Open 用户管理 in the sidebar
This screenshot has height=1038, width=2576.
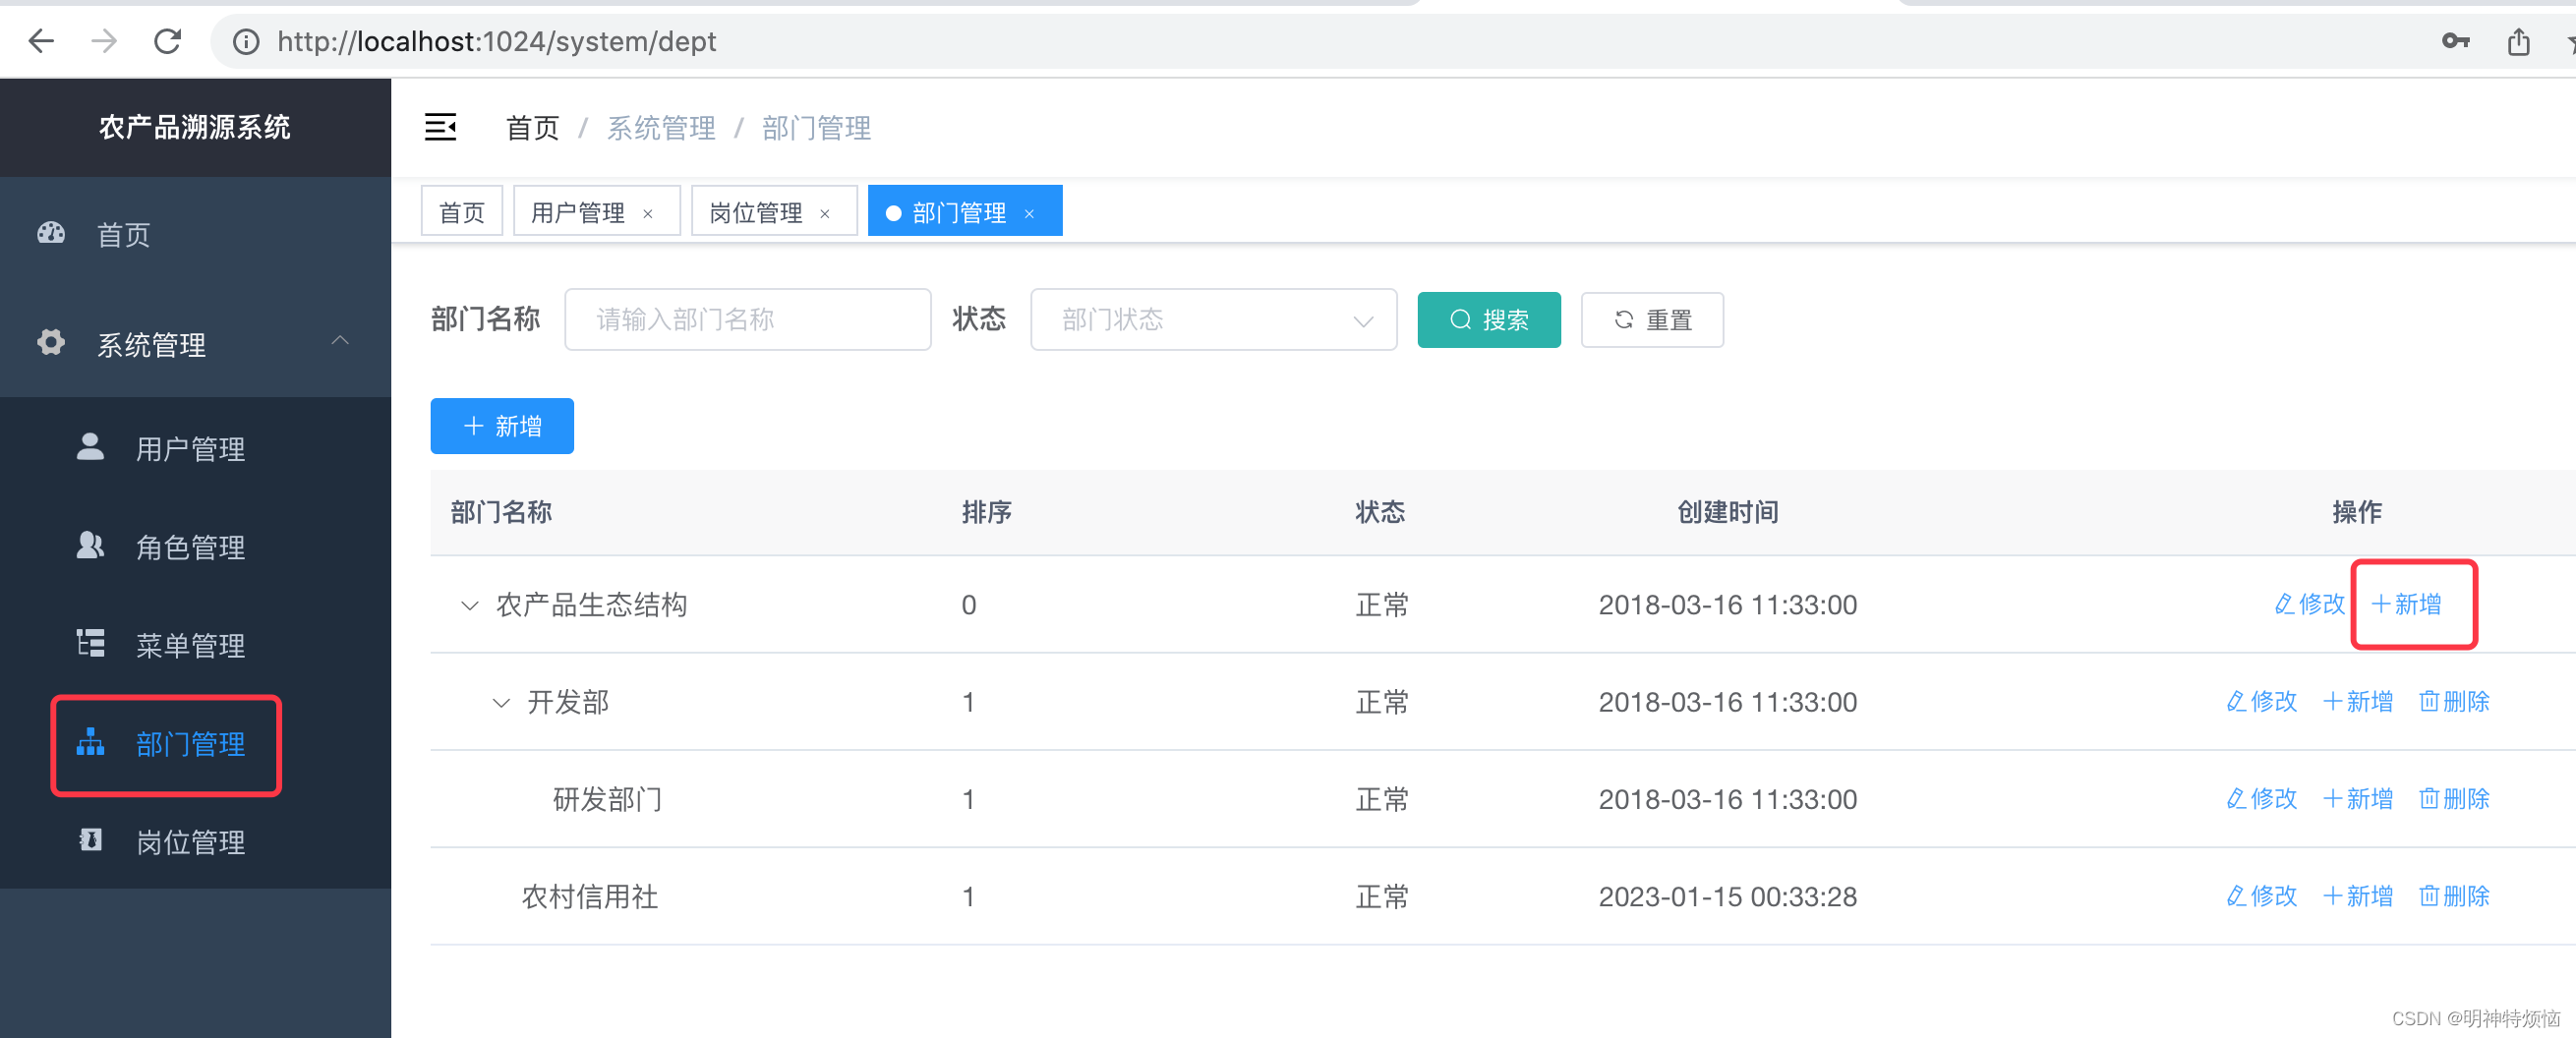[x=195, y=448]
